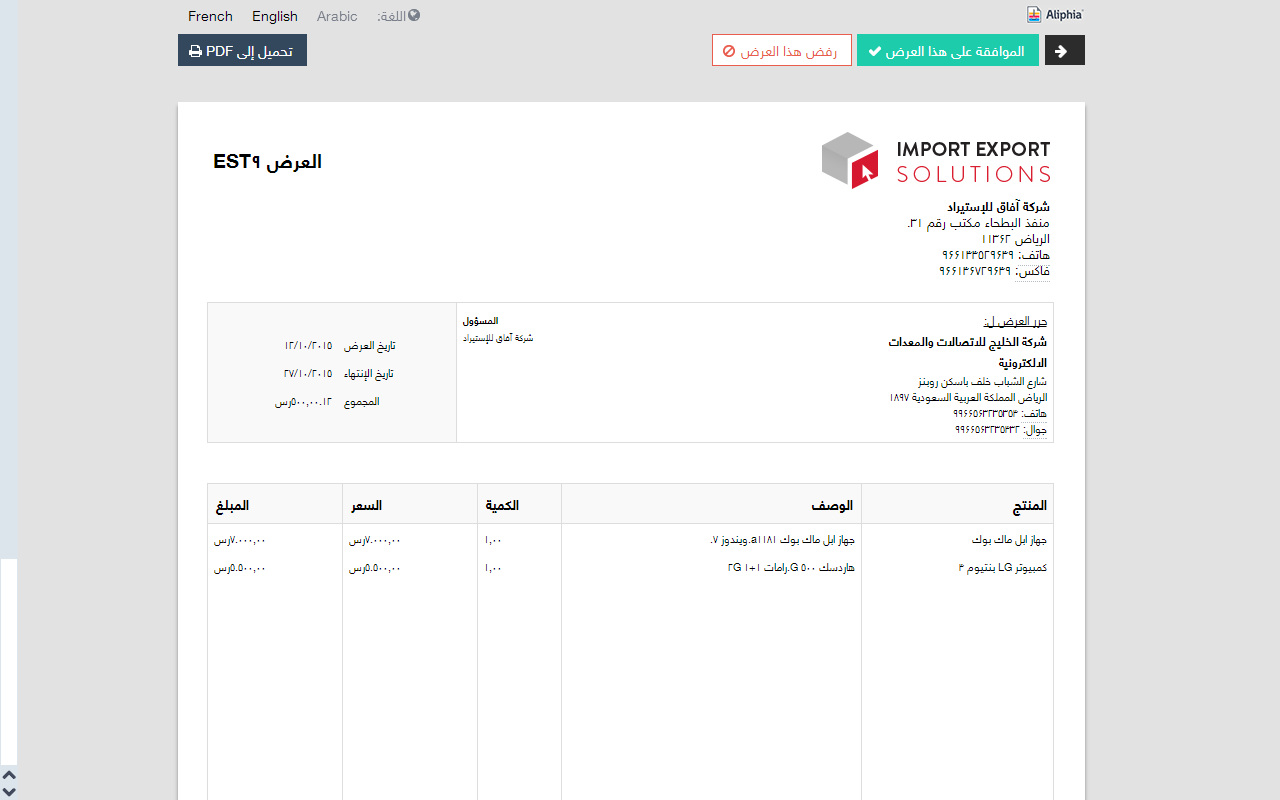The width and height of the screenshot is (1280, 800).
Task: Switch language to French
Action: point(210,16)
